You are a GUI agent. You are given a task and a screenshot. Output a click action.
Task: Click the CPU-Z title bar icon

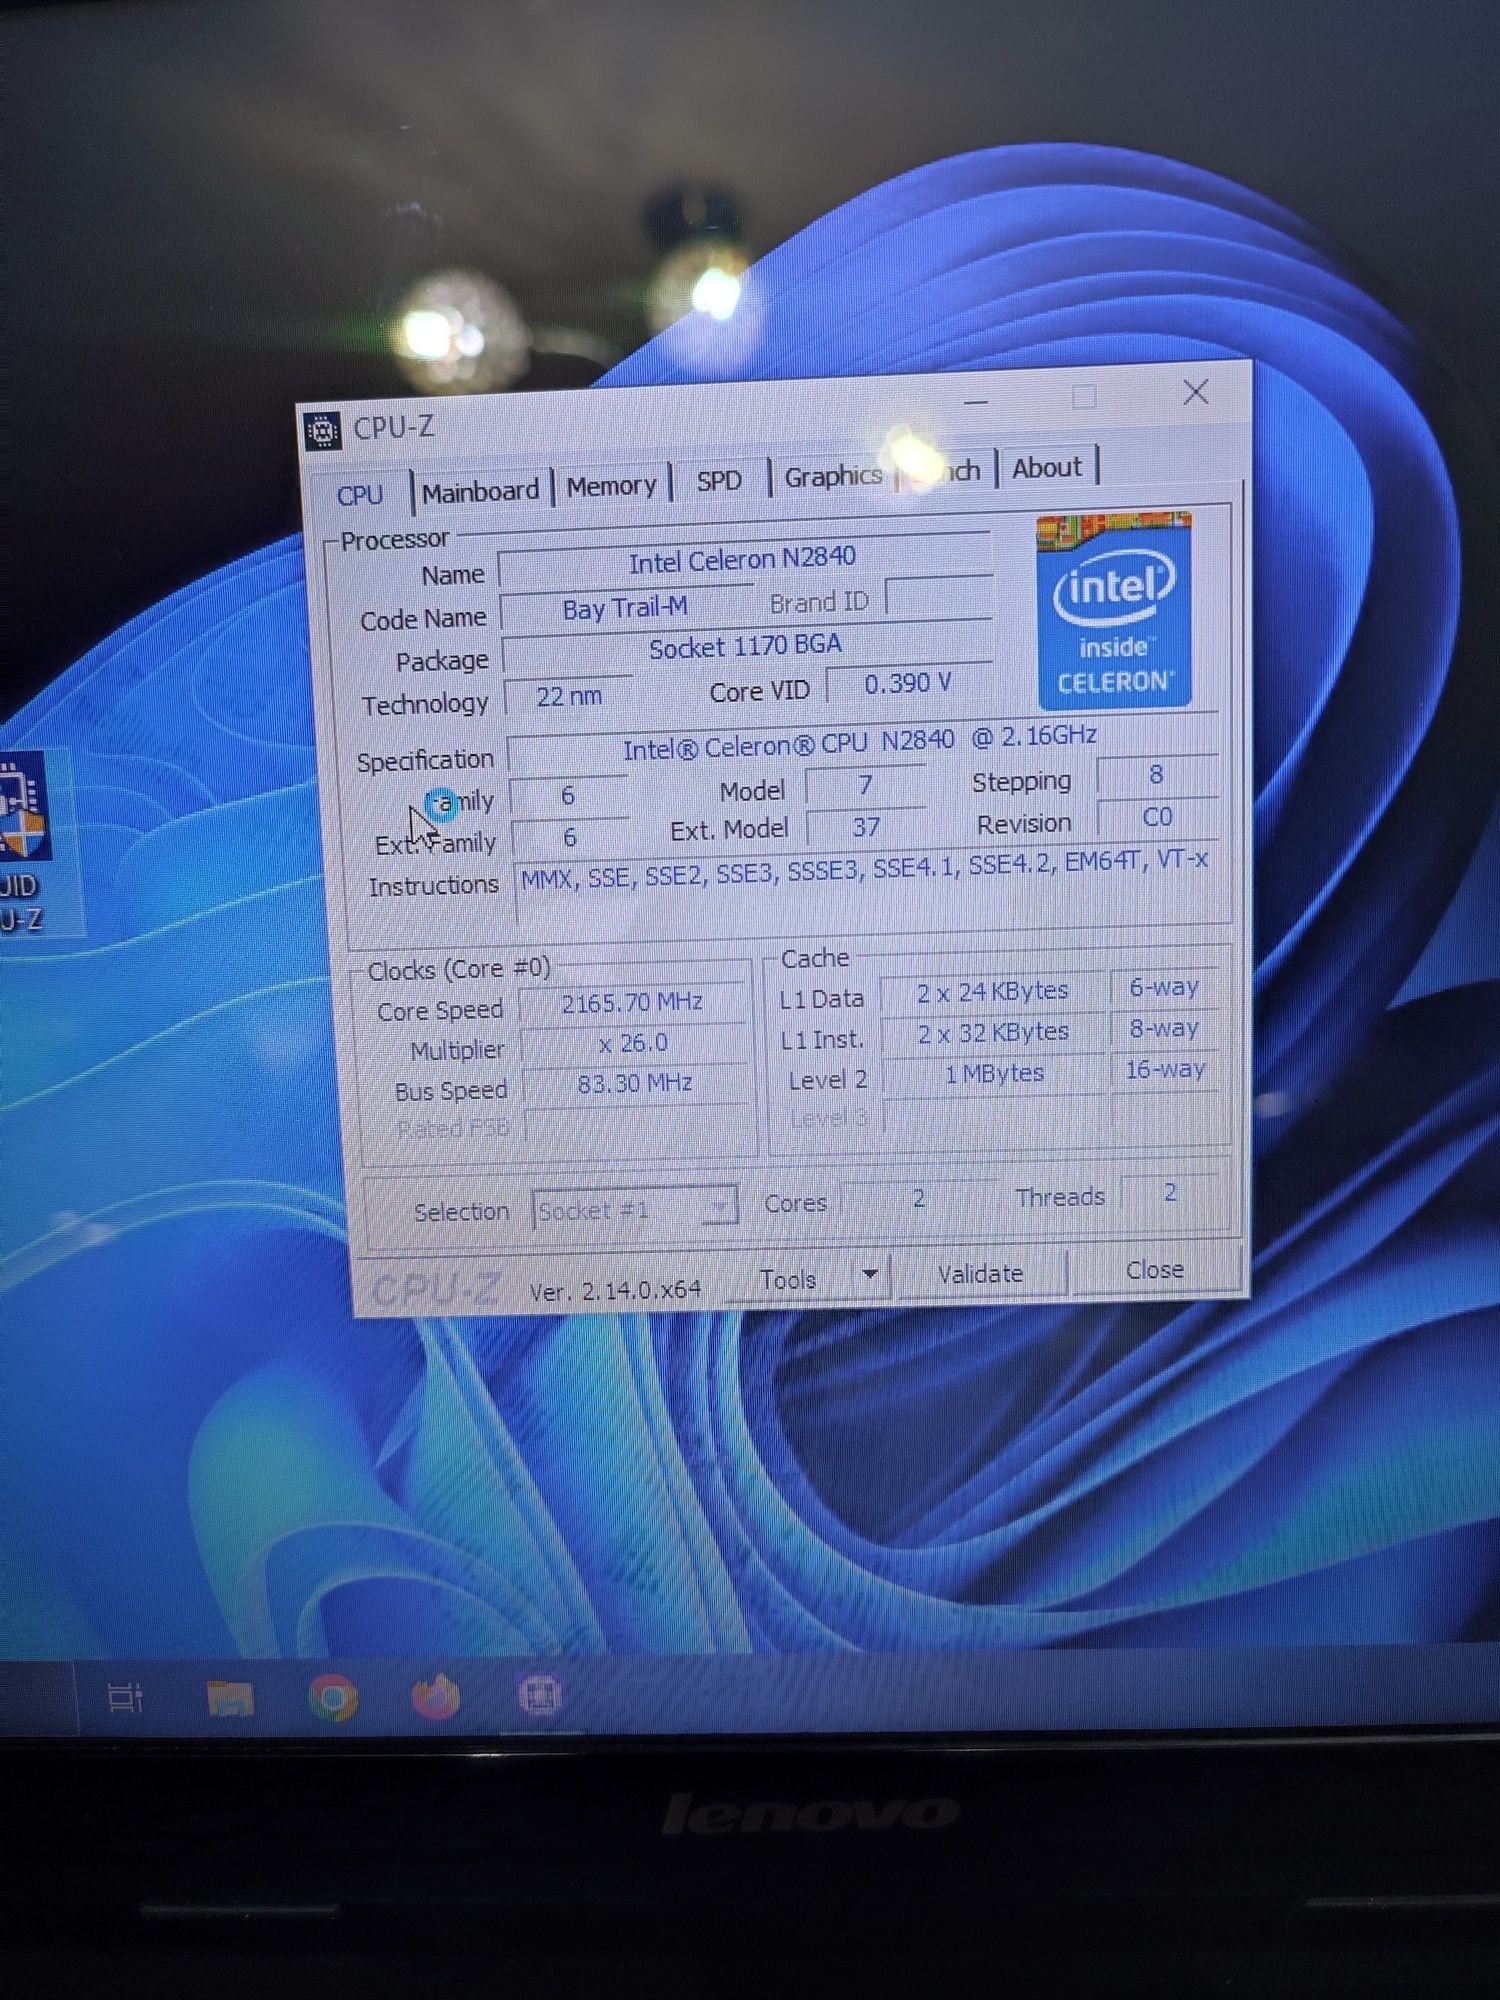(x=323, y=431)
